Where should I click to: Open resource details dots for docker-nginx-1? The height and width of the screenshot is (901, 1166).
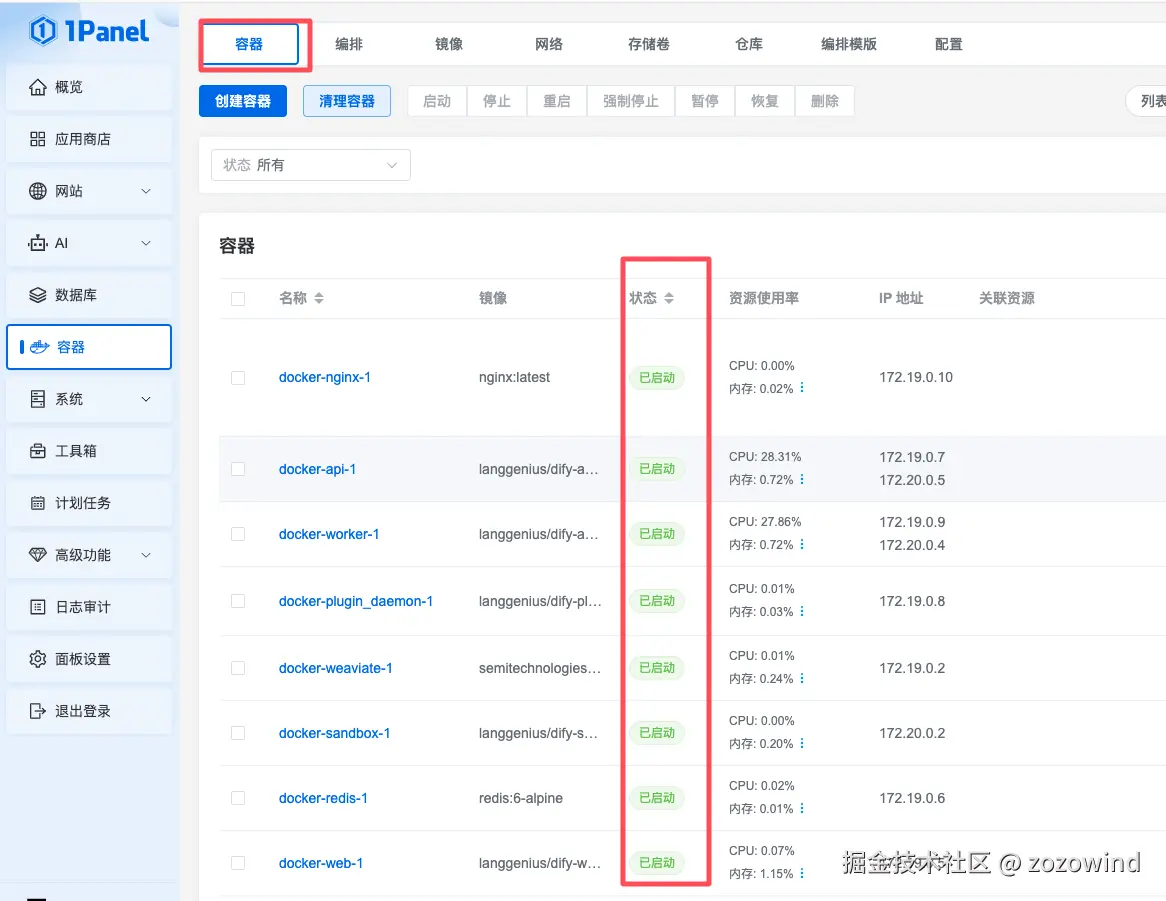point(802,387)
